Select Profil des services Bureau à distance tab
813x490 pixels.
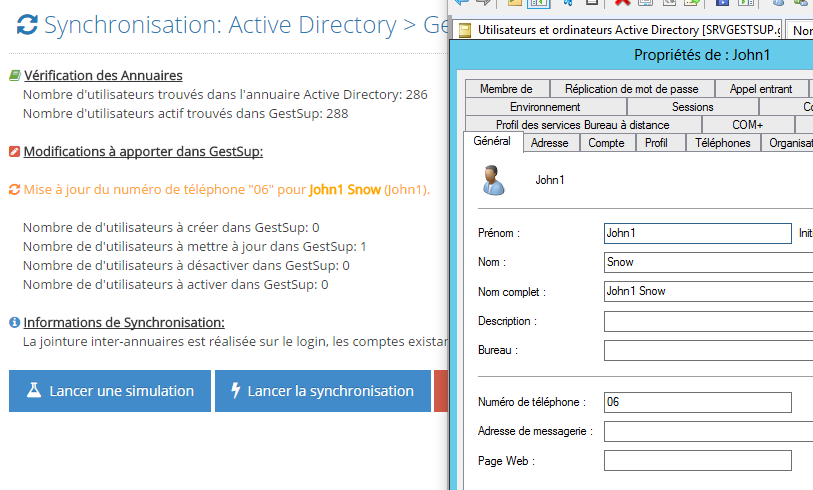(583, 125)
